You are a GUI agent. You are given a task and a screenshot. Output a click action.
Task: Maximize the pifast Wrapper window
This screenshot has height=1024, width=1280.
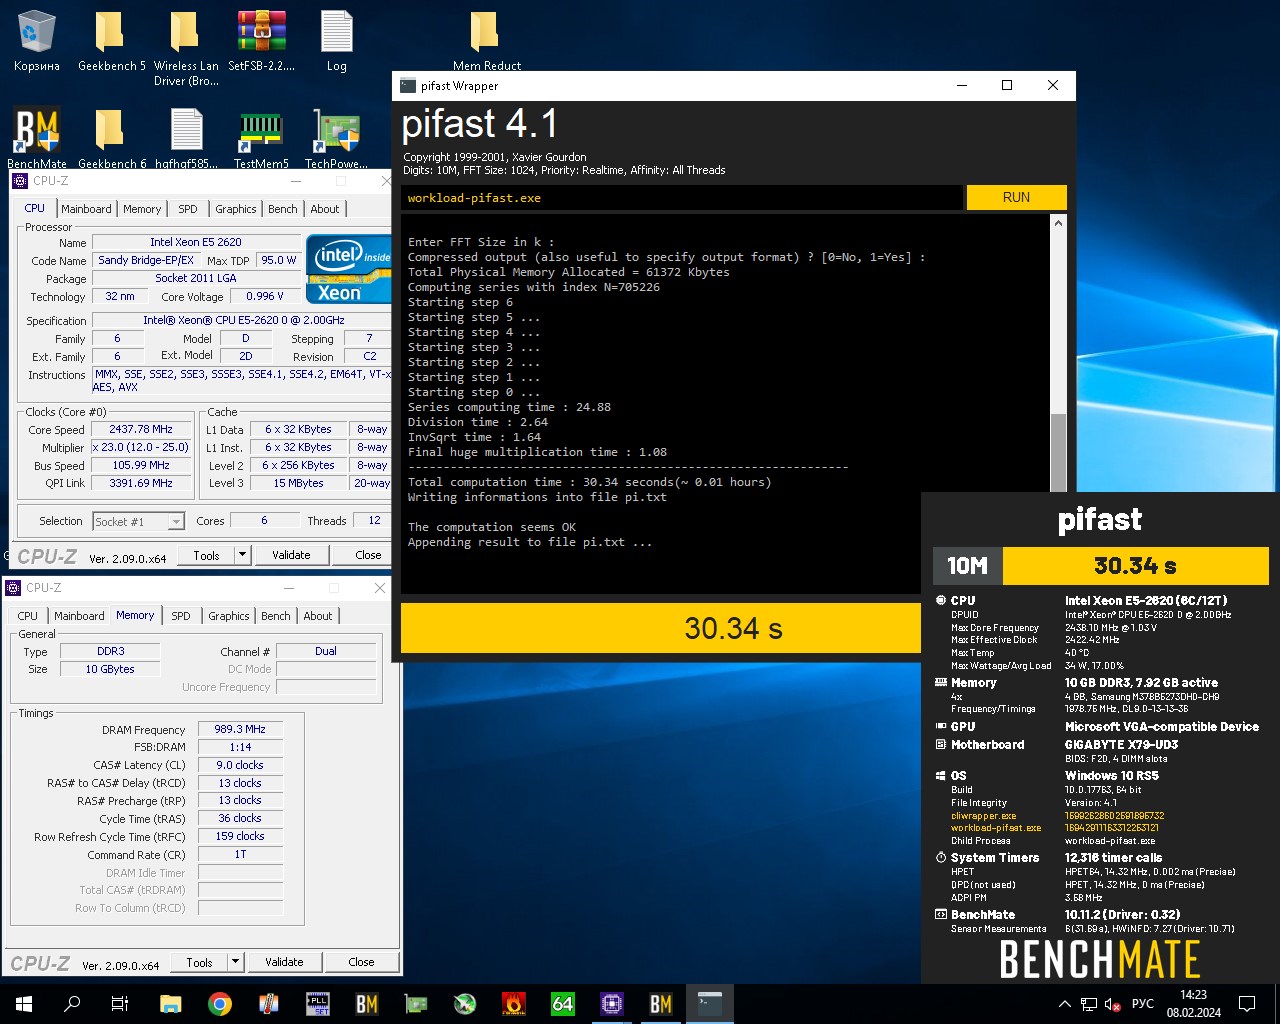click(1007, 86)
